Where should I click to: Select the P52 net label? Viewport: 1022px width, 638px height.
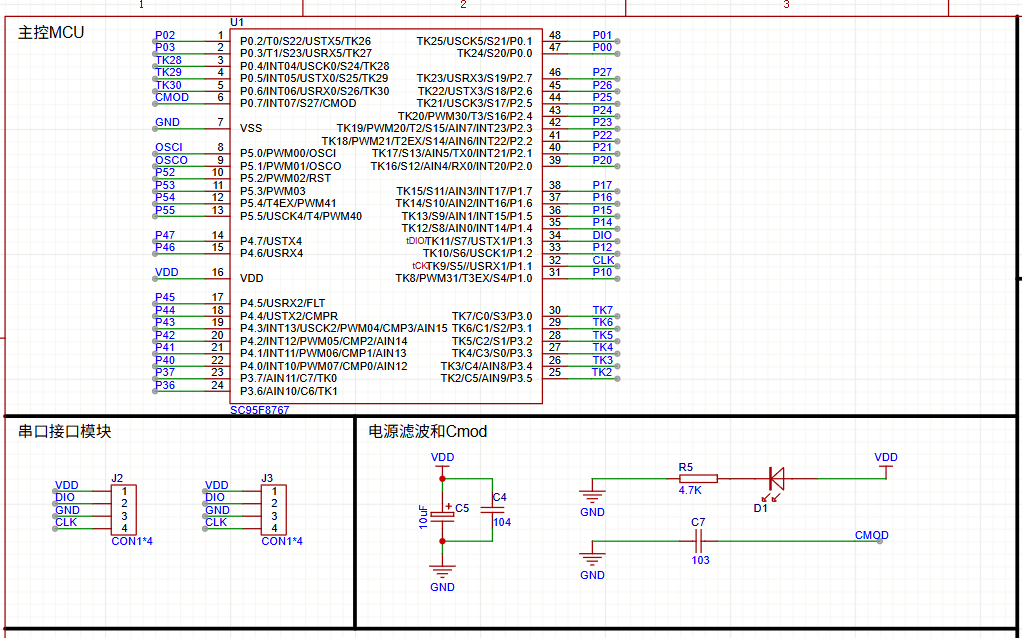pyautogui.click(x=165, y=173)
